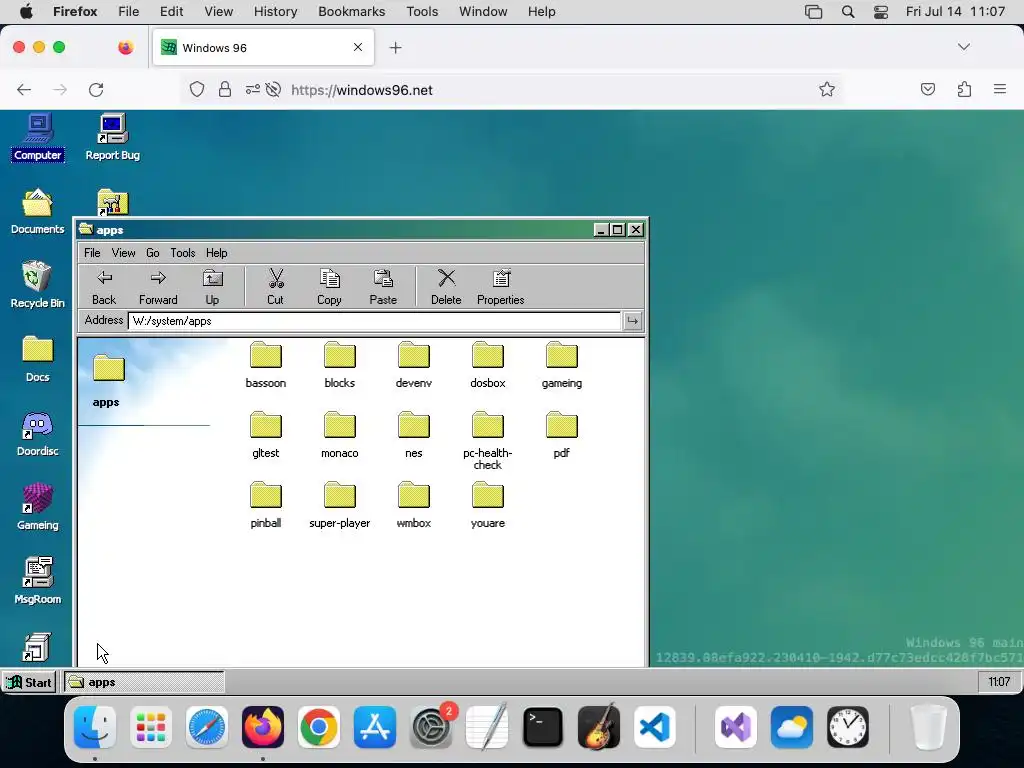This screenshot has width=1024, height=768.
Task: Click the site lock icon in the URL bar
Action: pos(225,89)
